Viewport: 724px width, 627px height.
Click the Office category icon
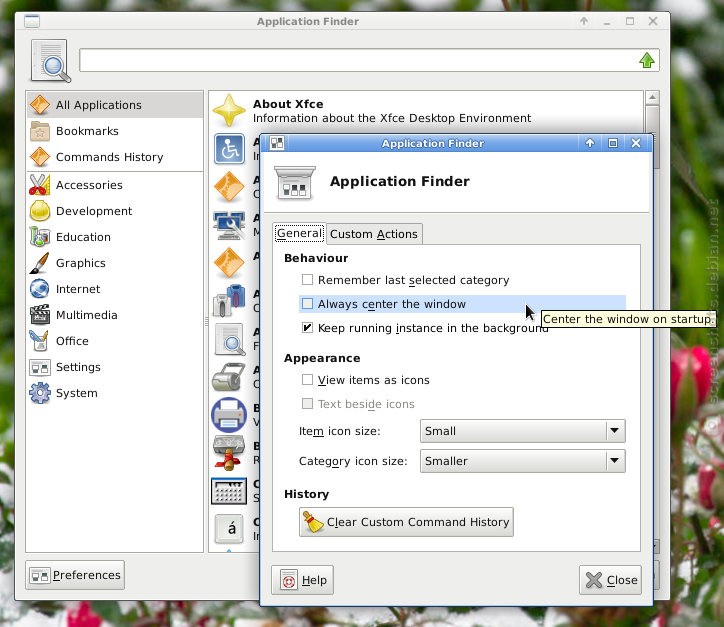point(40,341)
